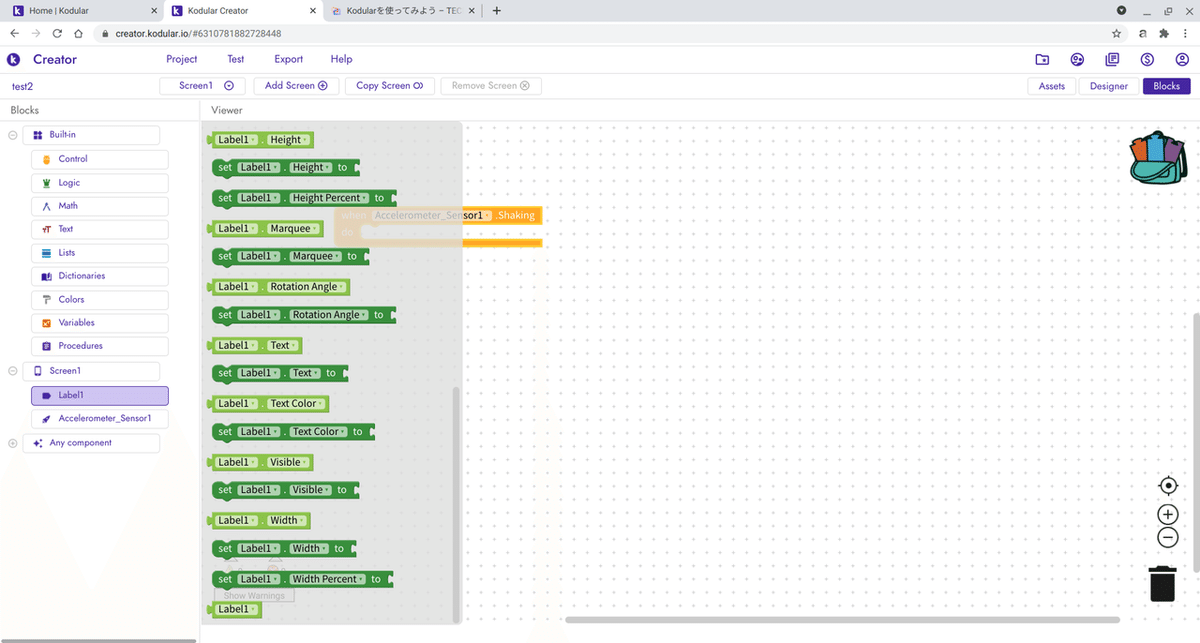
Task: Go back in browser history
Action: point(14,33)
